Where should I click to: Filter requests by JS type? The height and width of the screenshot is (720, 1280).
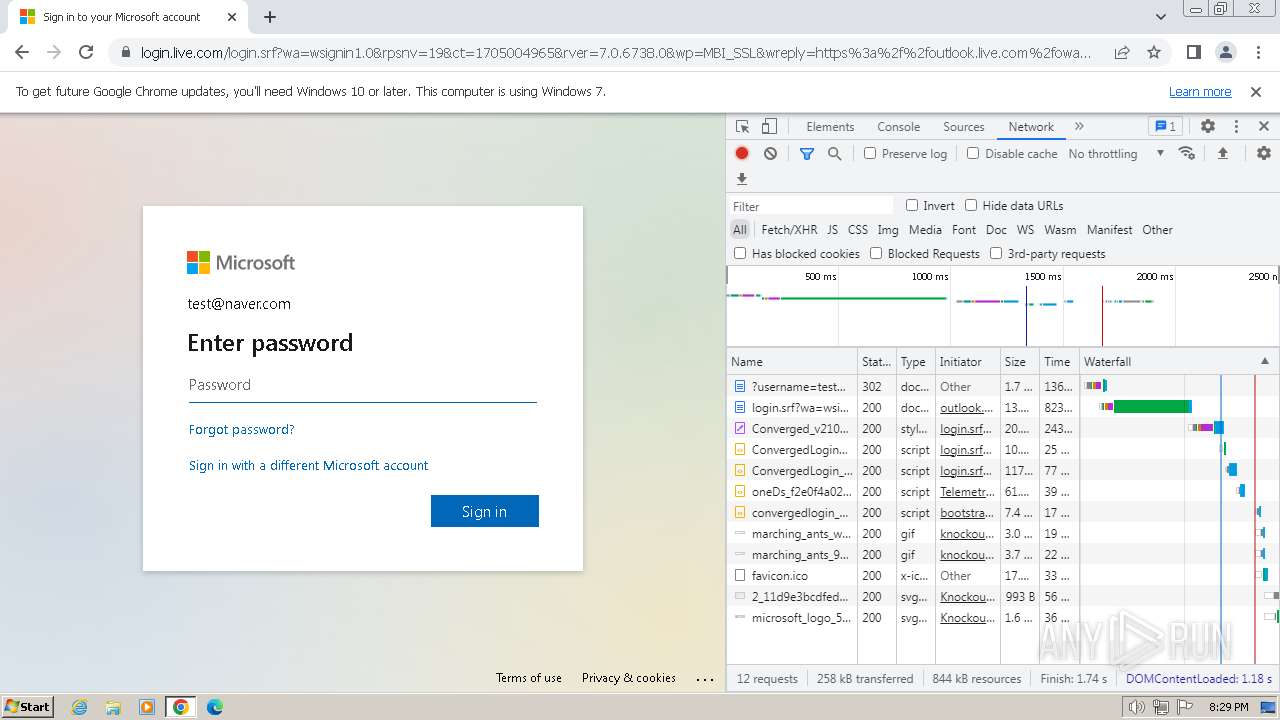[x=832, y=230]
